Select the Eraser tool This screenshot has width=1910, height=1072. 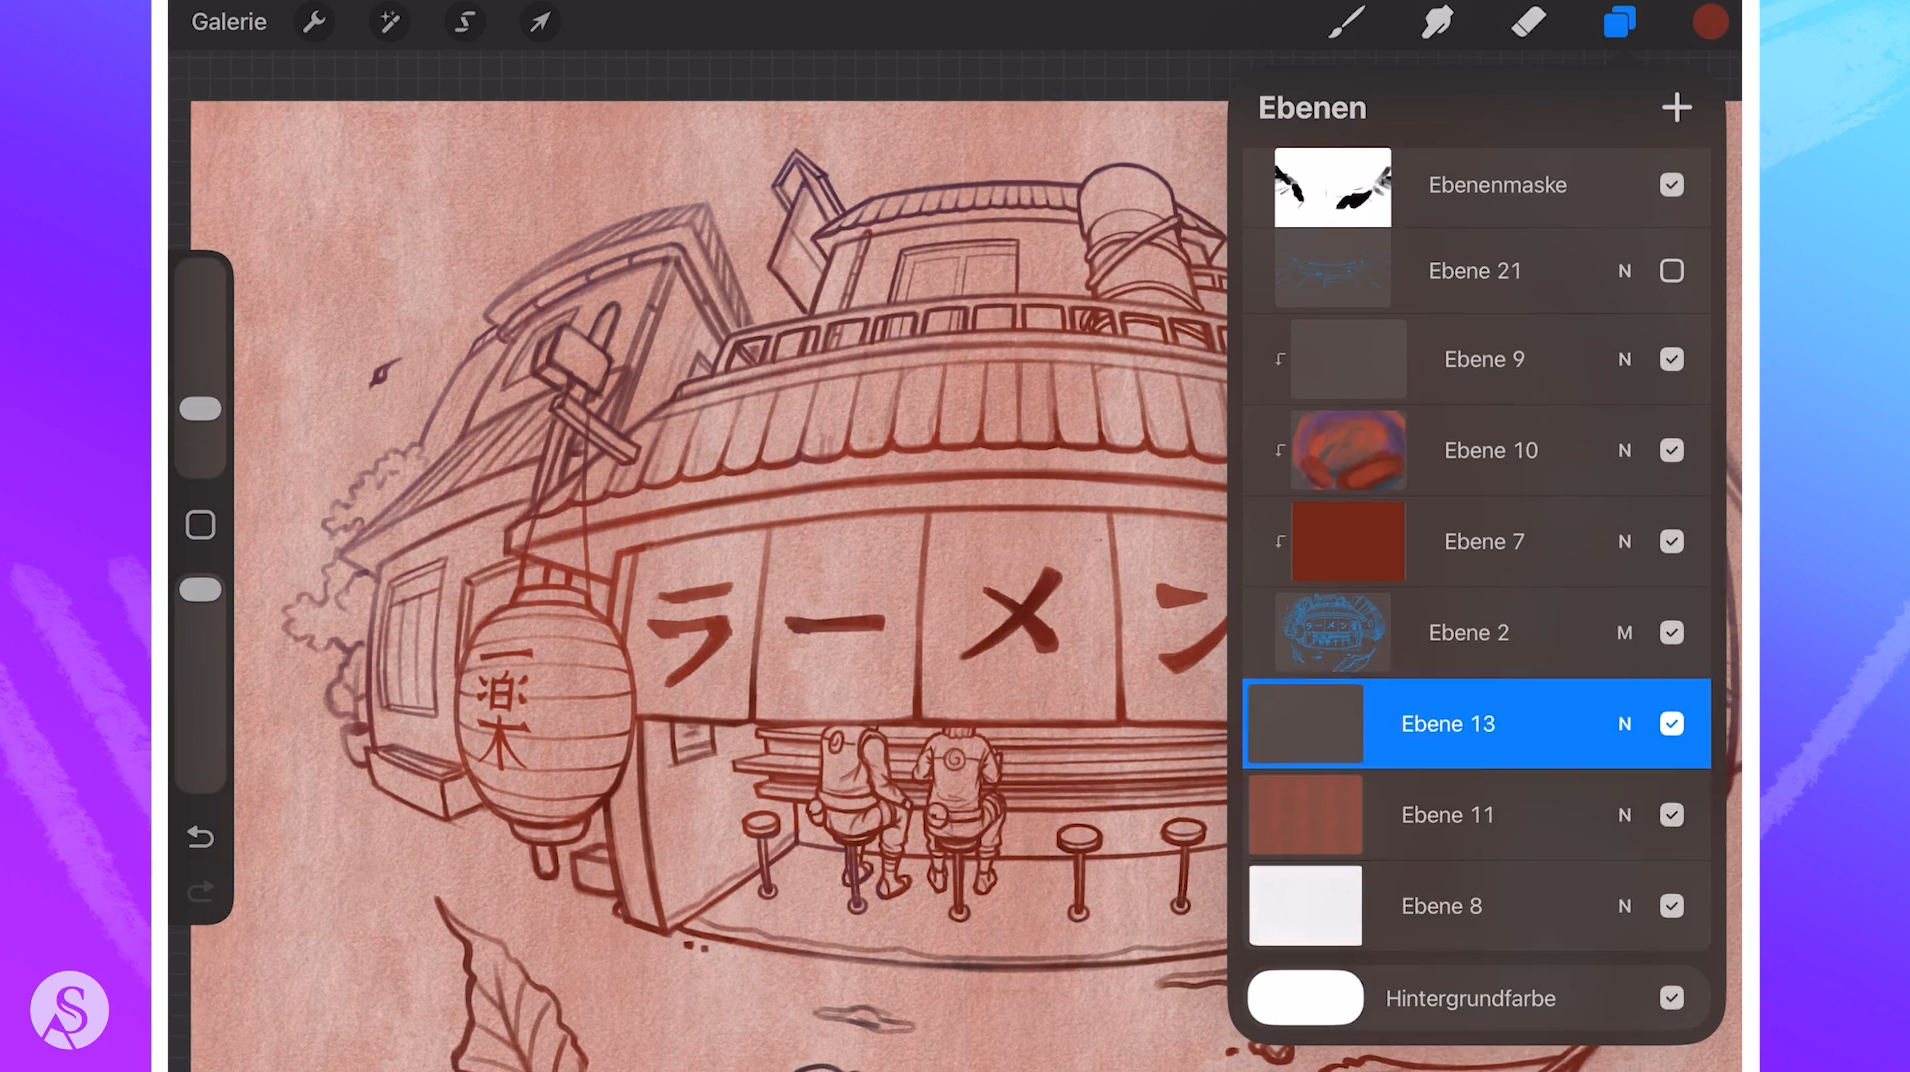pyautogui.click(x=1528, y=22)
